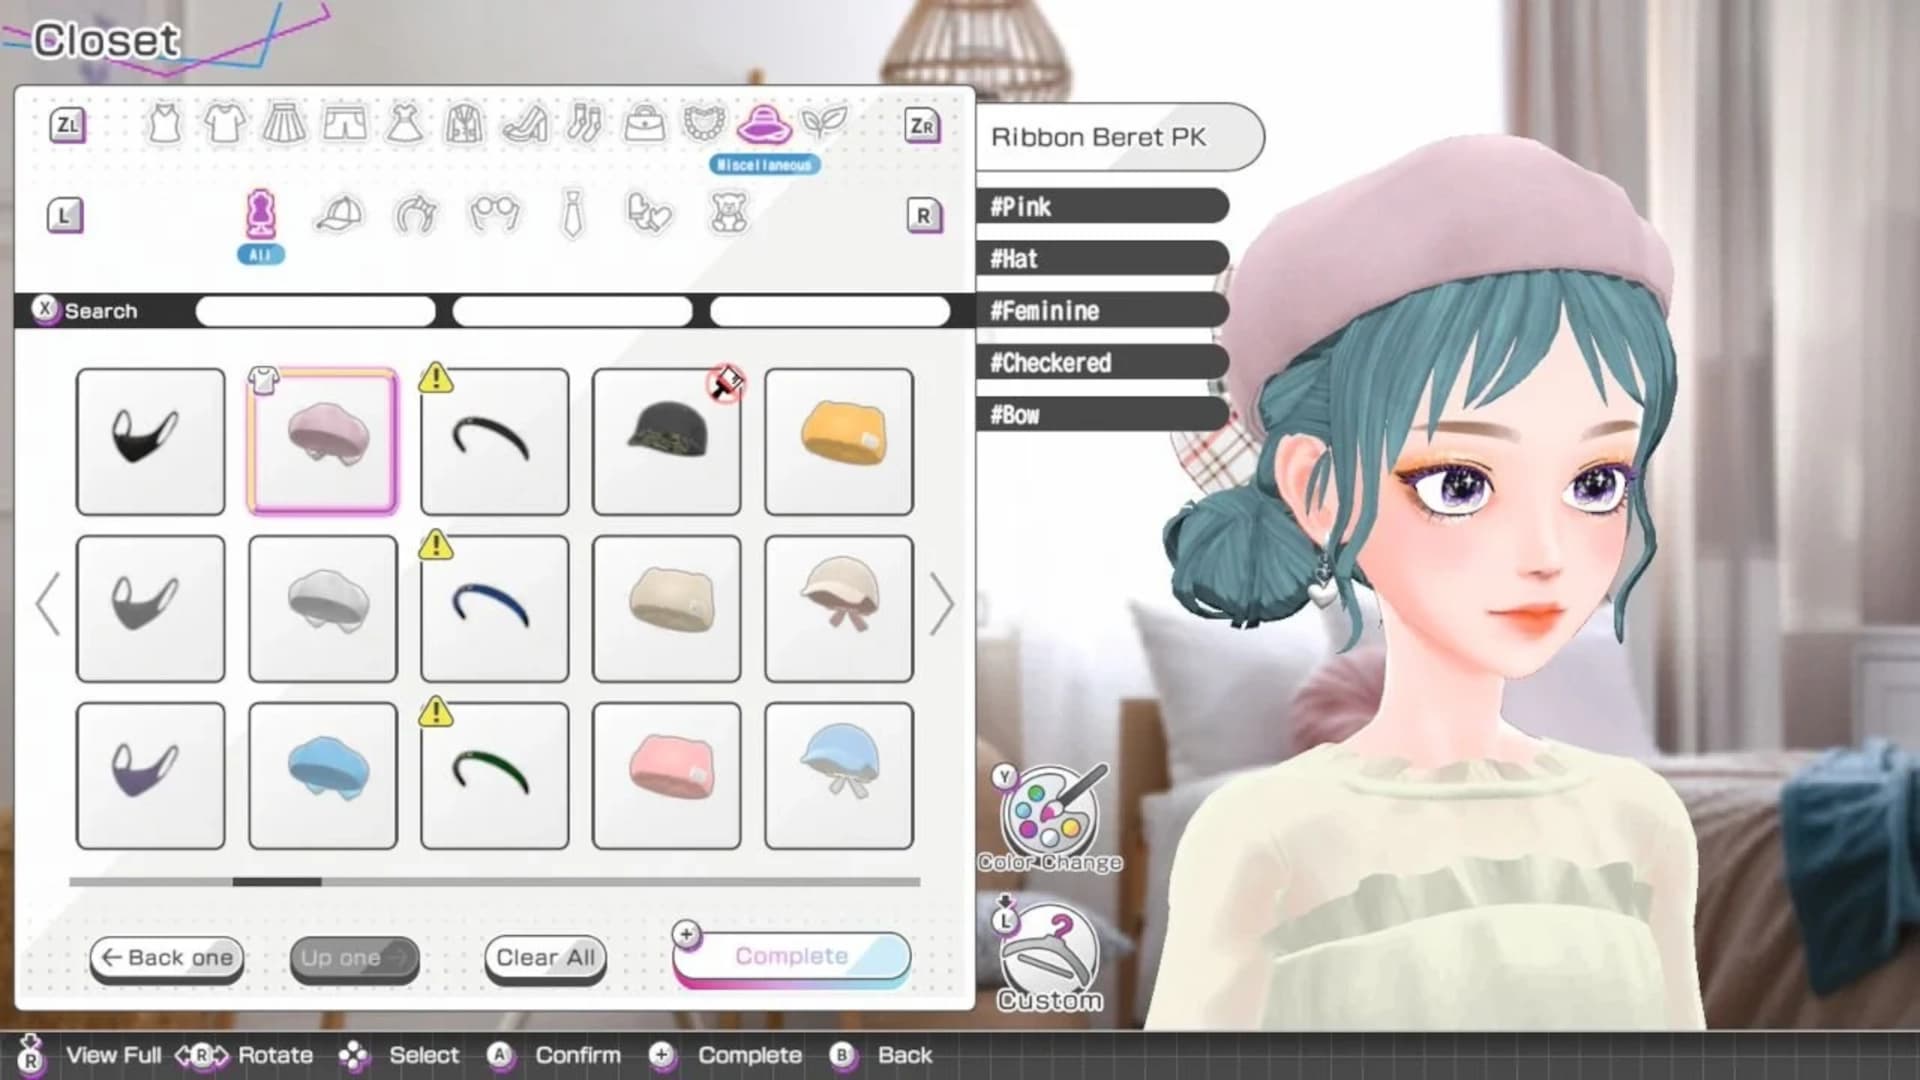
Task: Select the blue beret item
Action: pos(323,776)
